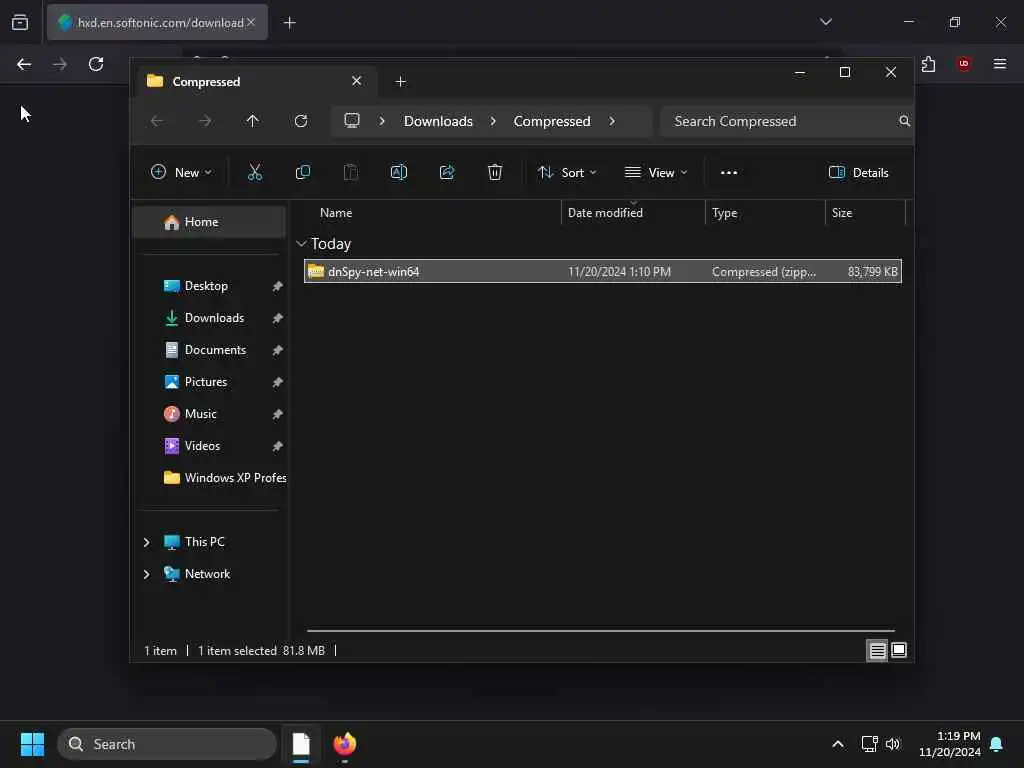Click the taskbar Search box
This screenshot has height=768, width=1024.
coord(167,744)
